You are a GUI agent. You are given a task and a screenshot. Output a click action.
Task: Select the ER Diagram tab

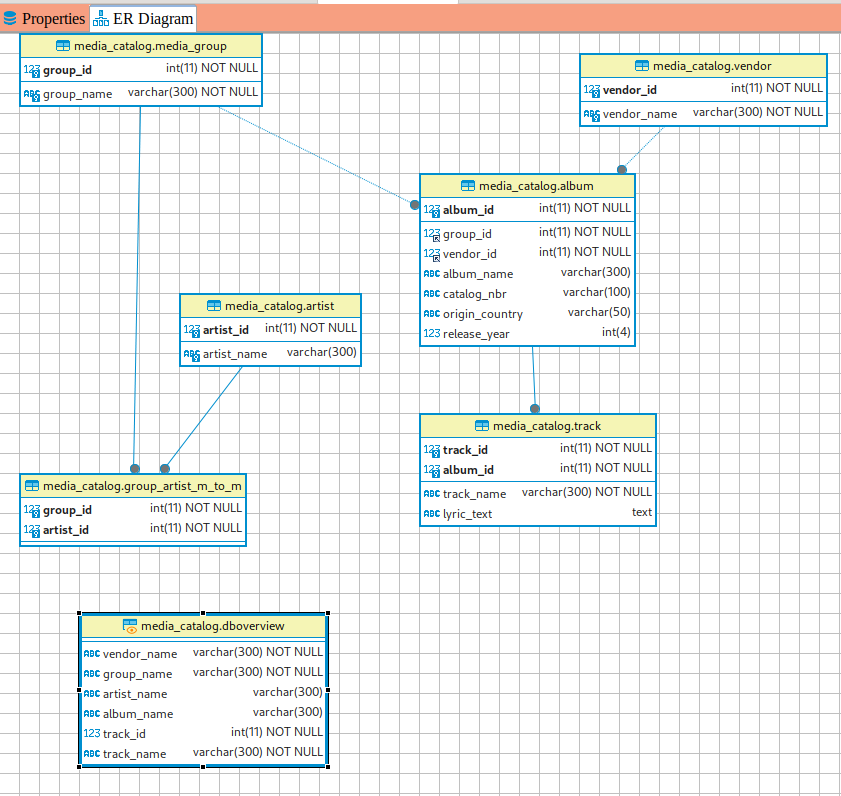point(142,18)
